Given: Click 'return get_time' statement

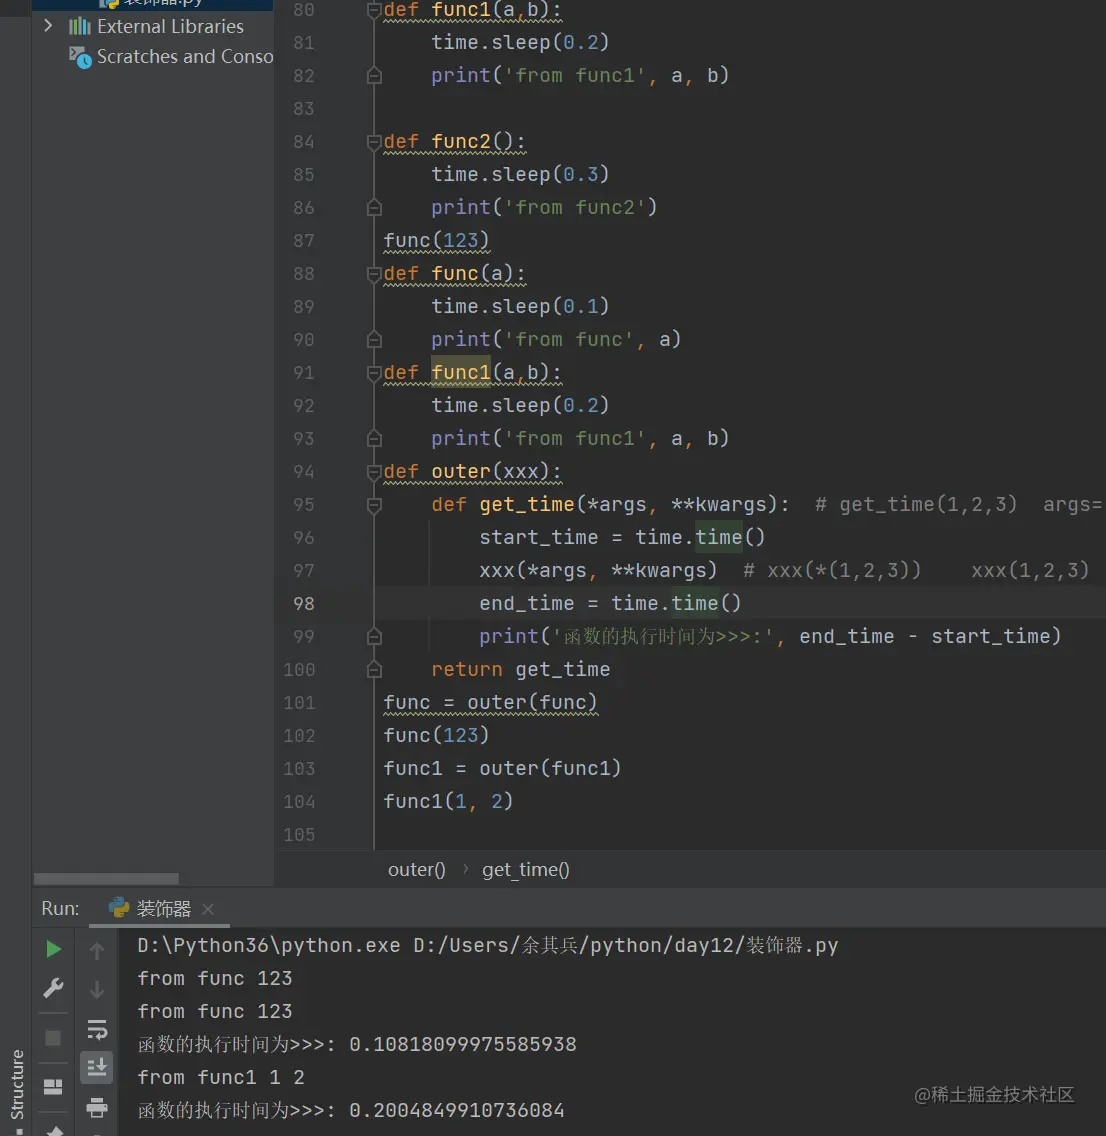Looking at the screenshot, I should (x=520, y=669).
